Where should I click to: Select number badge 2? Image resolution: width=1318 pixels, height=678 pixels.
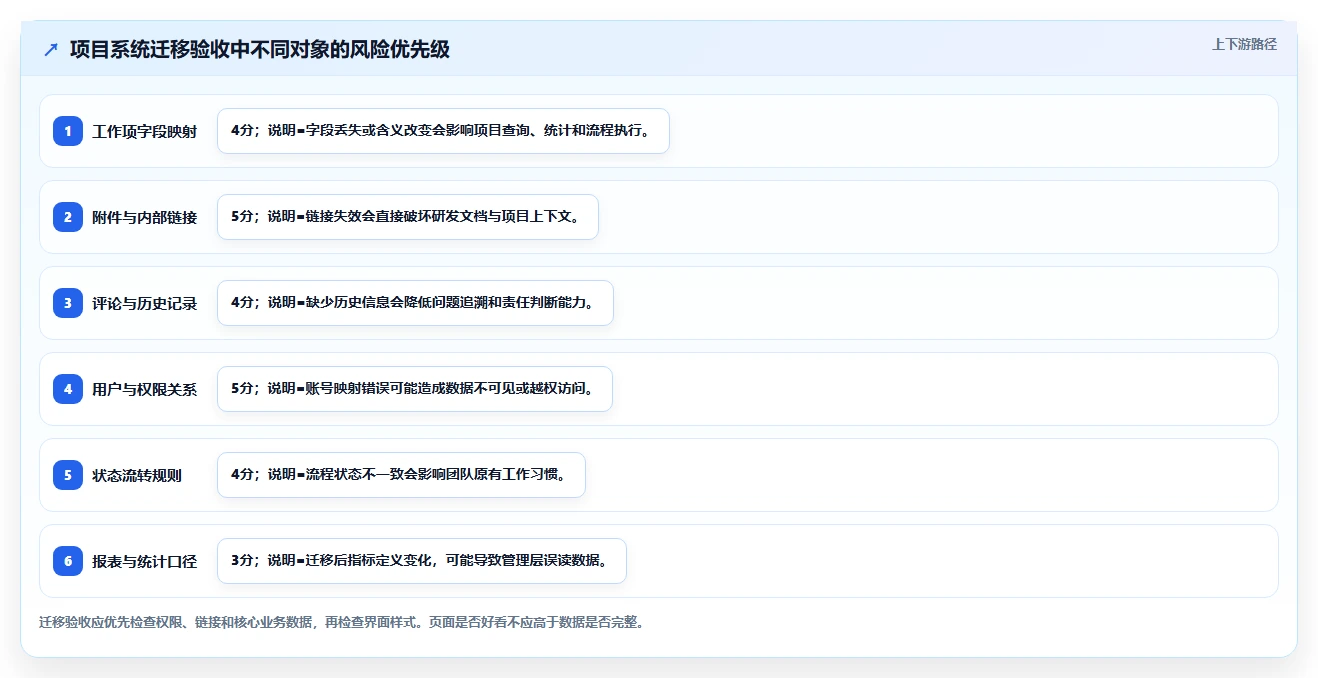pos(68,217)
